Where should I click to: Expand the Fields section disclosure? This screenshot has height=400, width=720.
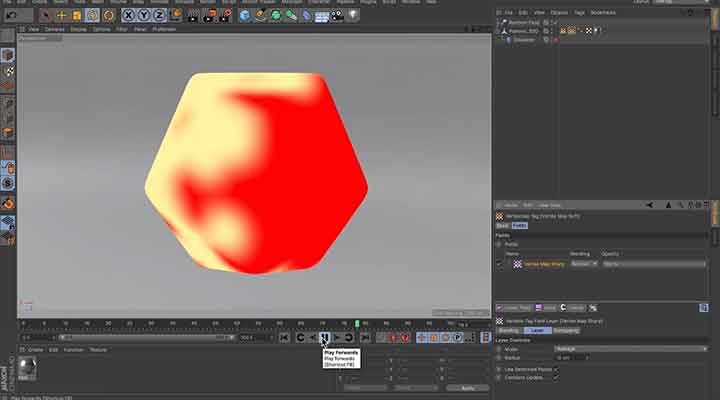(x=499, y=243)
